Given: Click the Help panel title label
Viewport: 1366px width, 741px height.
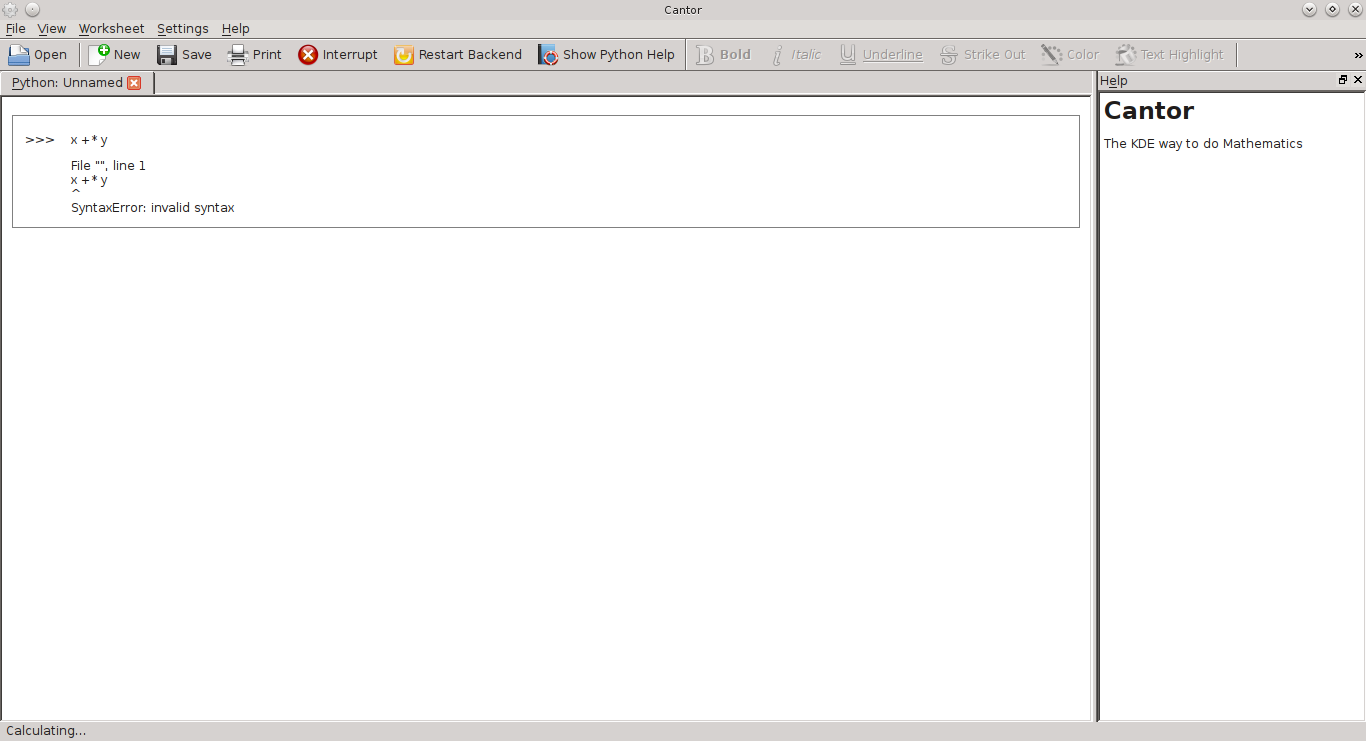Looking at the screenshot, I should coord(1114,81).
